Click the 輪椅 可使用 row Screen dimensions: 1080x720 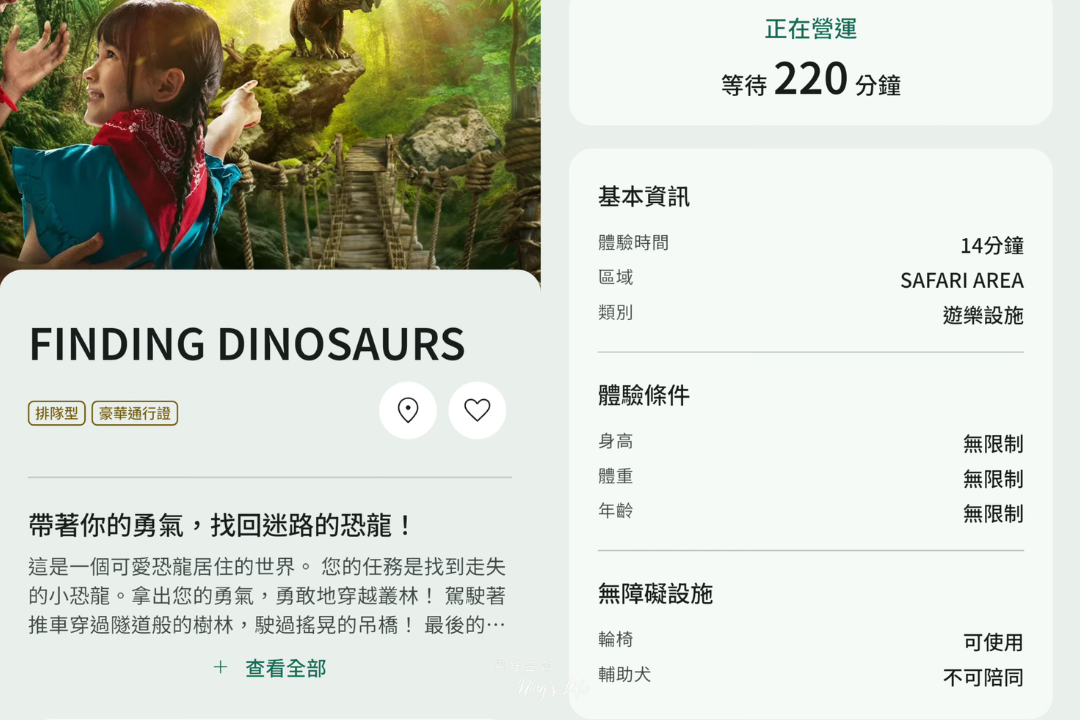[x=811, y=641]
